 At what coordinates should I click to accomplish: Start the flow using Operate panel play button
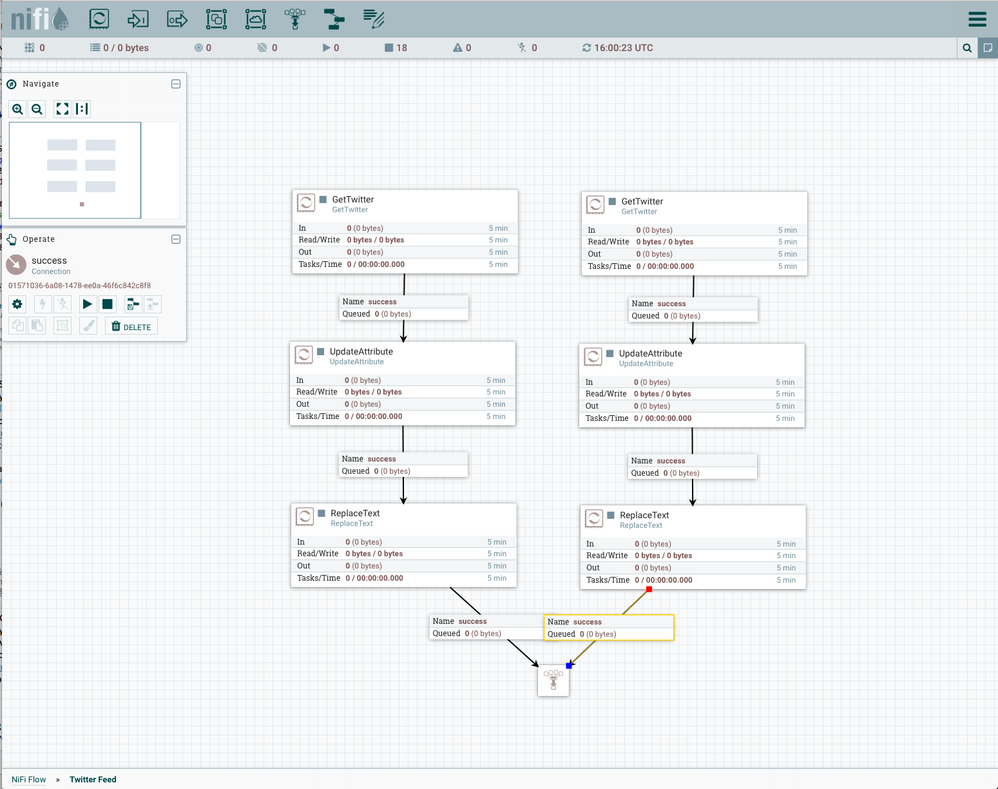[87, 303]
